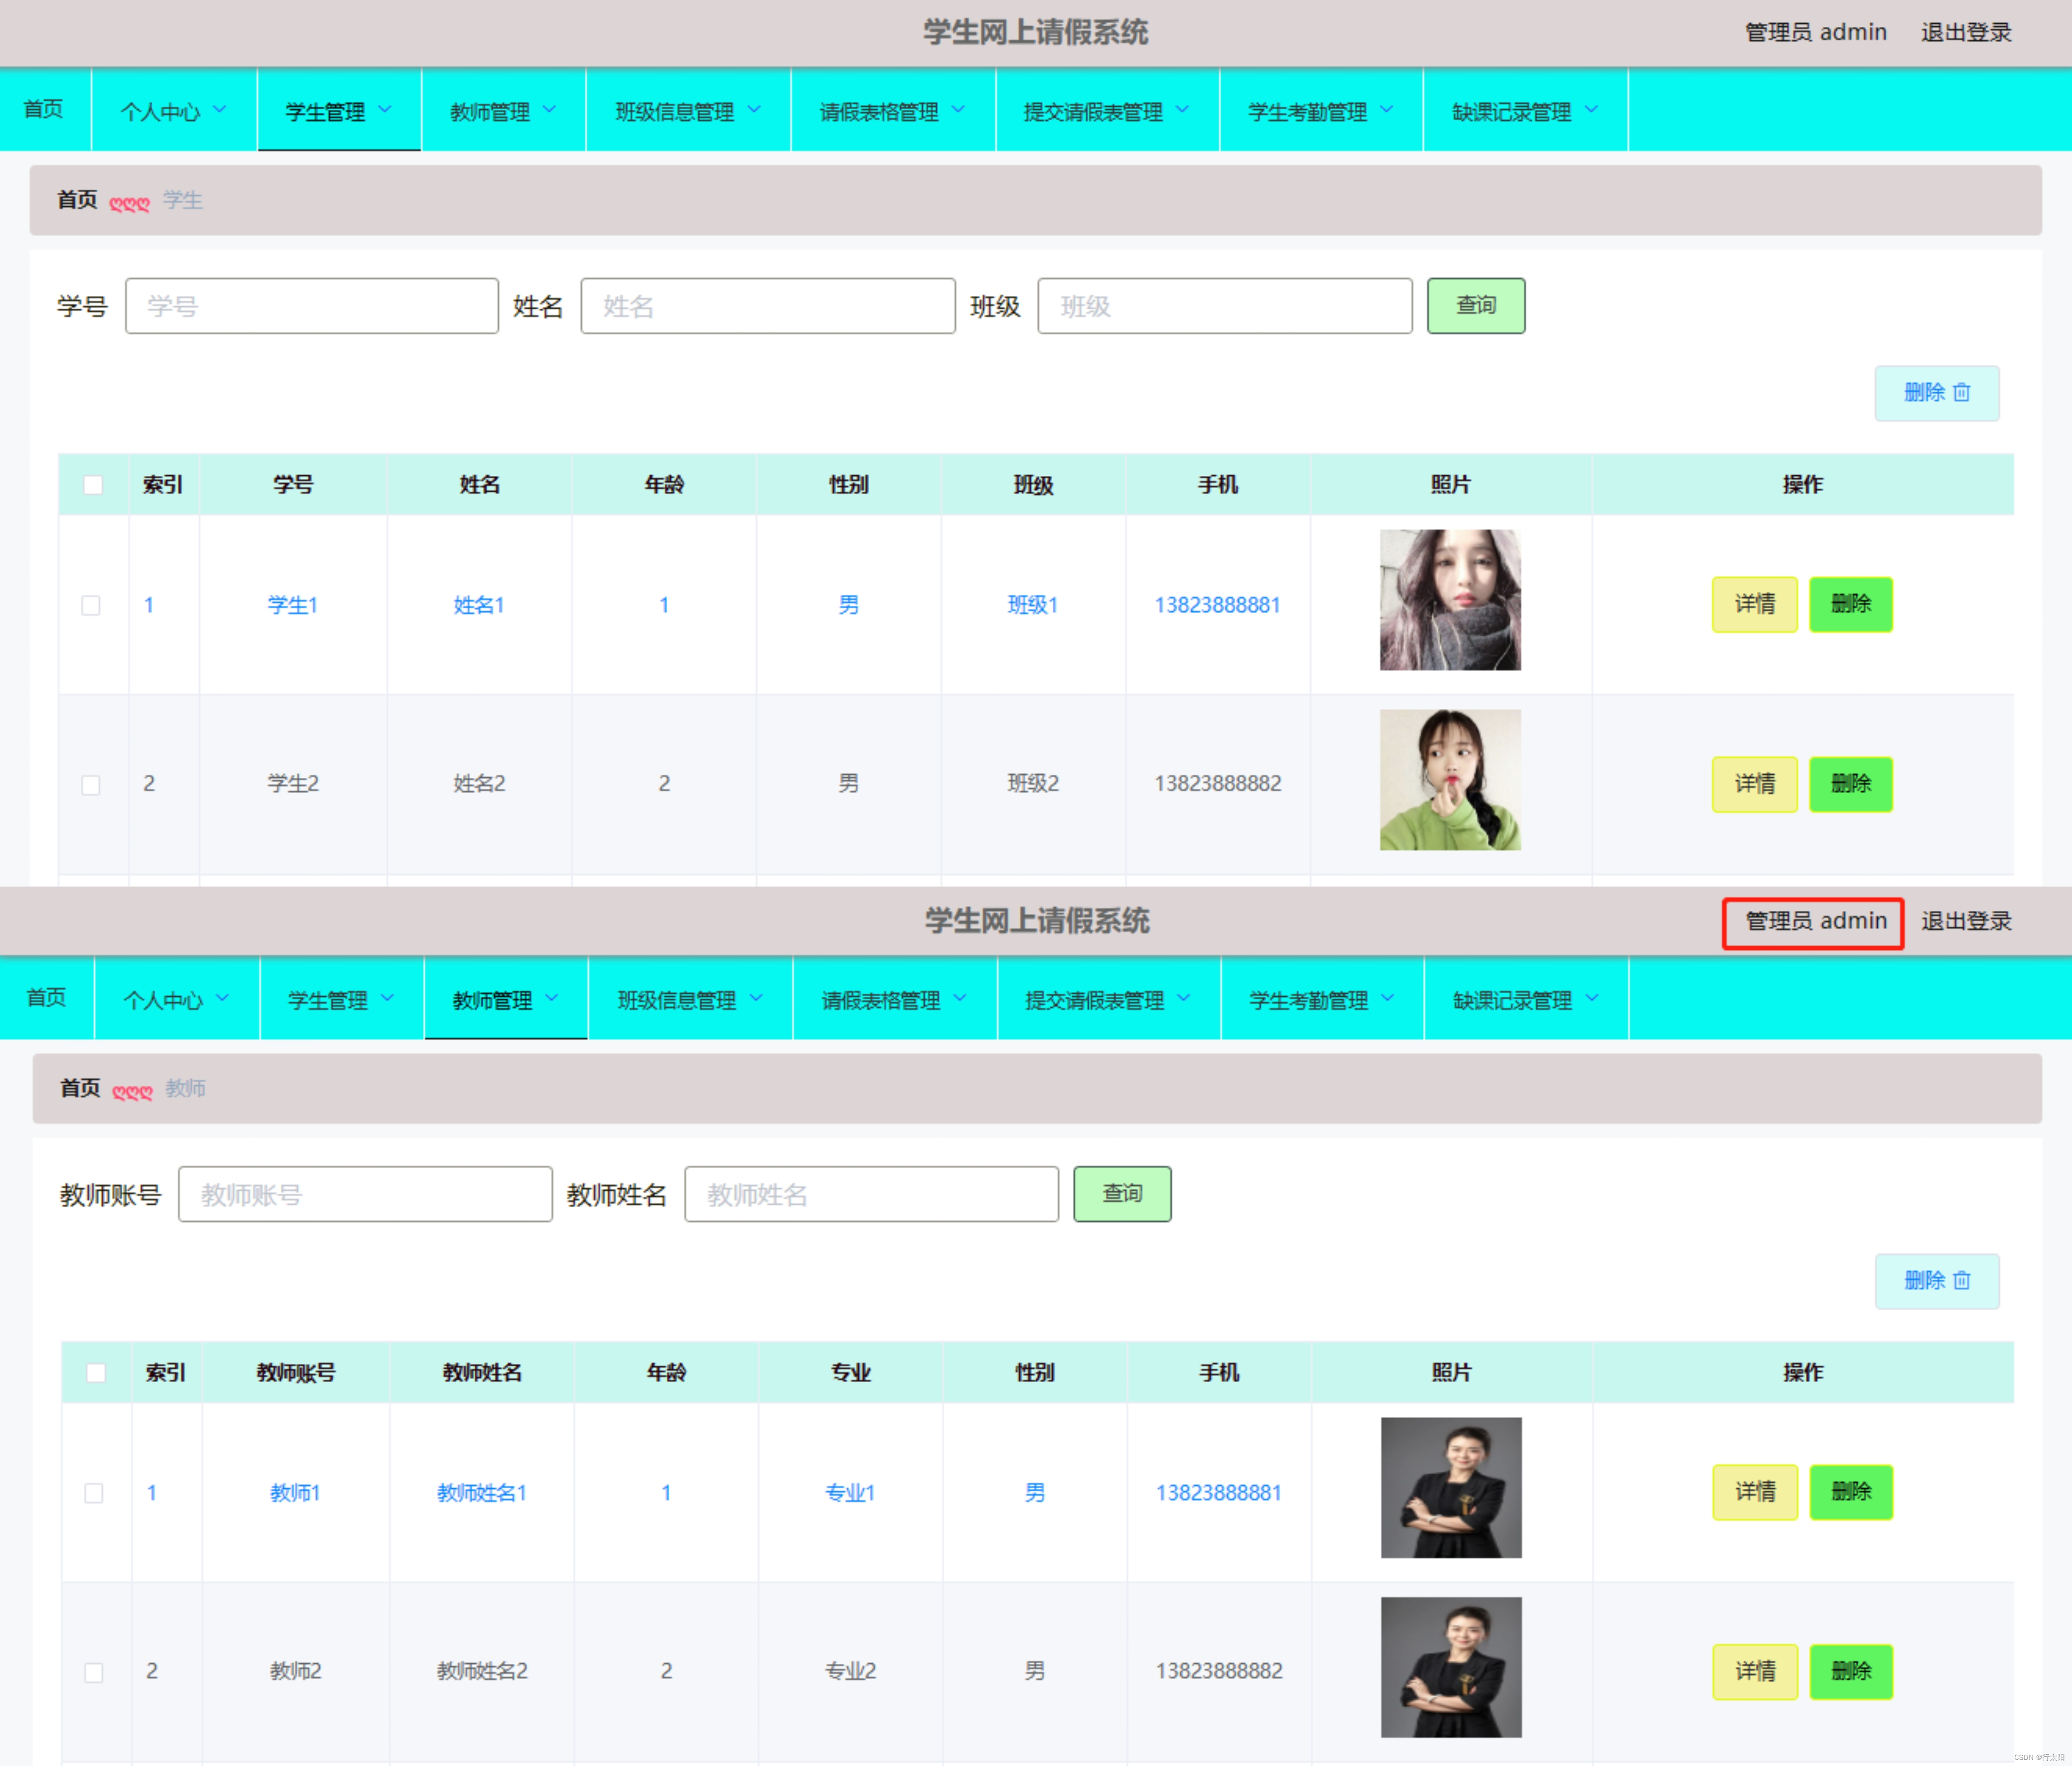Open photo thumbnail of student 姓名2

coord(1449,780)
